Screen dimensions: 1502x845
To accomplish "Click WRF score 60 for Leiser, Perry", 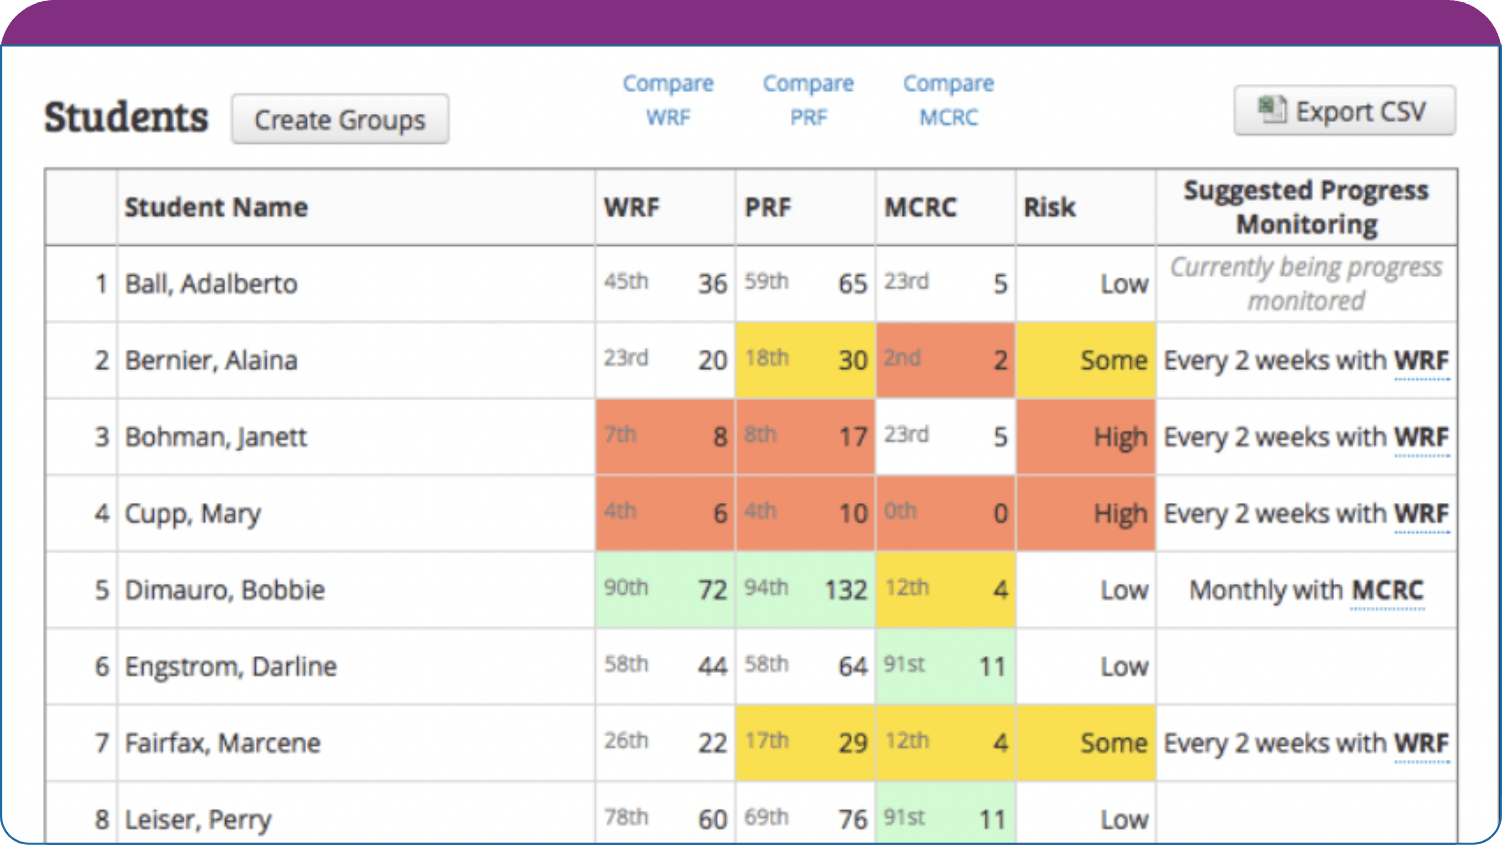I will click(712, 820).
